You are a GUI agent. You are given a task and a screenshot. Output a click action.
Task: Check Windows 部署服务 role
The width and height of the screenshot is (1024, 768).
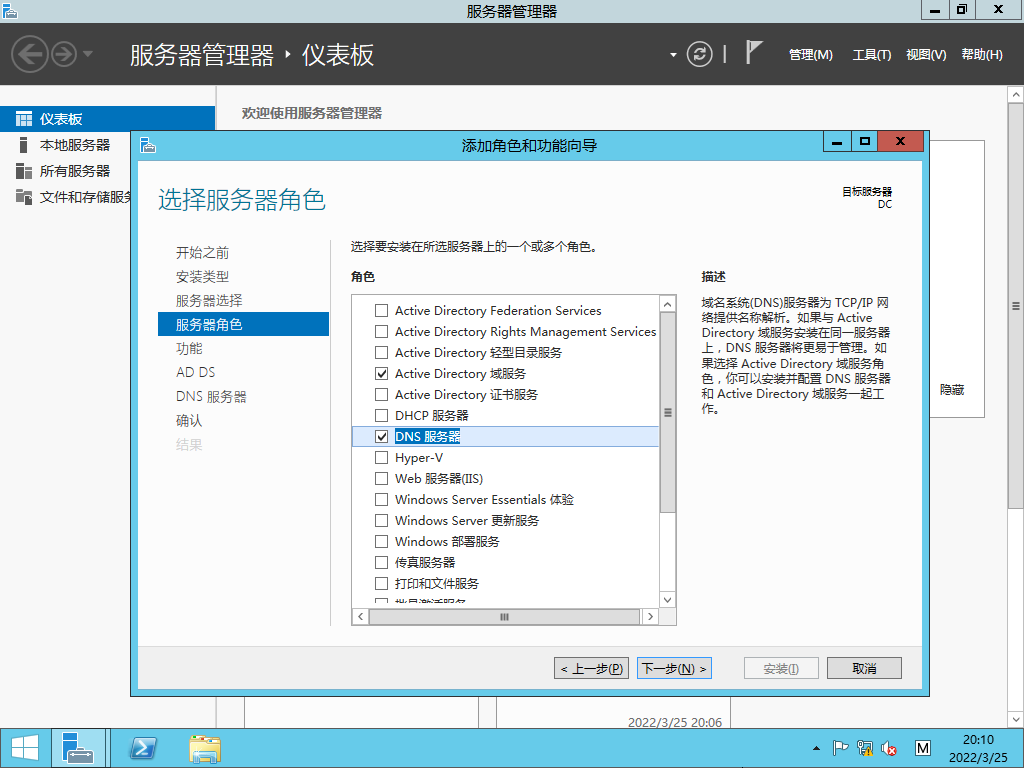coord(381,541)
